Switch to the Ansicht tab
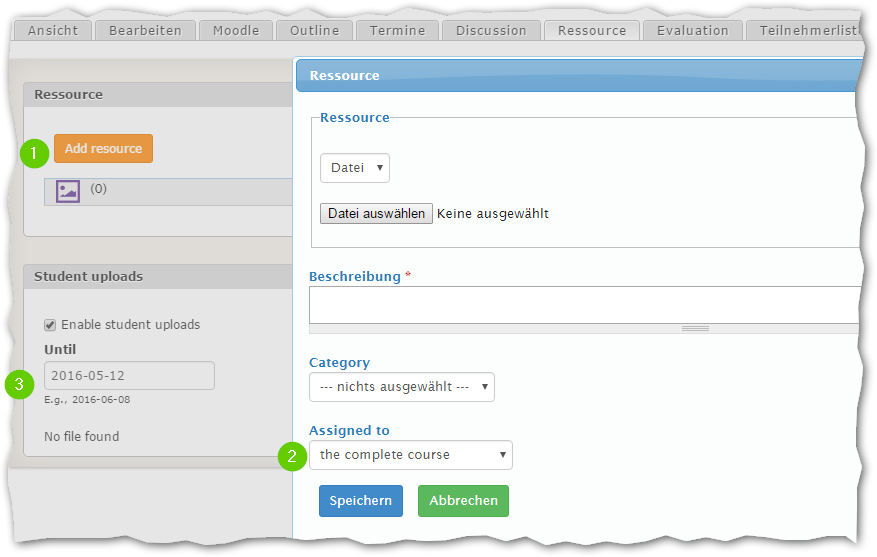877x557 pixels. coord(53,30)
